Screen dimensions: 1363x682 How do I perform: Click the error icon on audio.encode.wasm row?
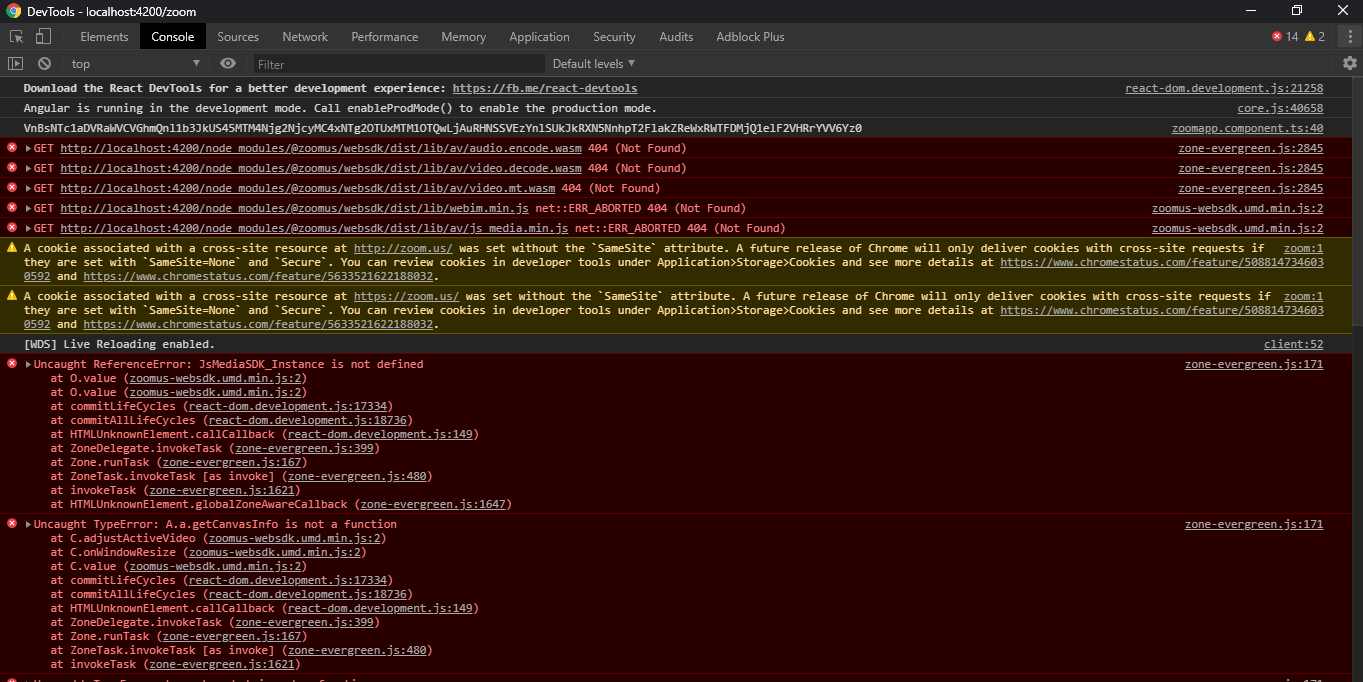[12, 147]
